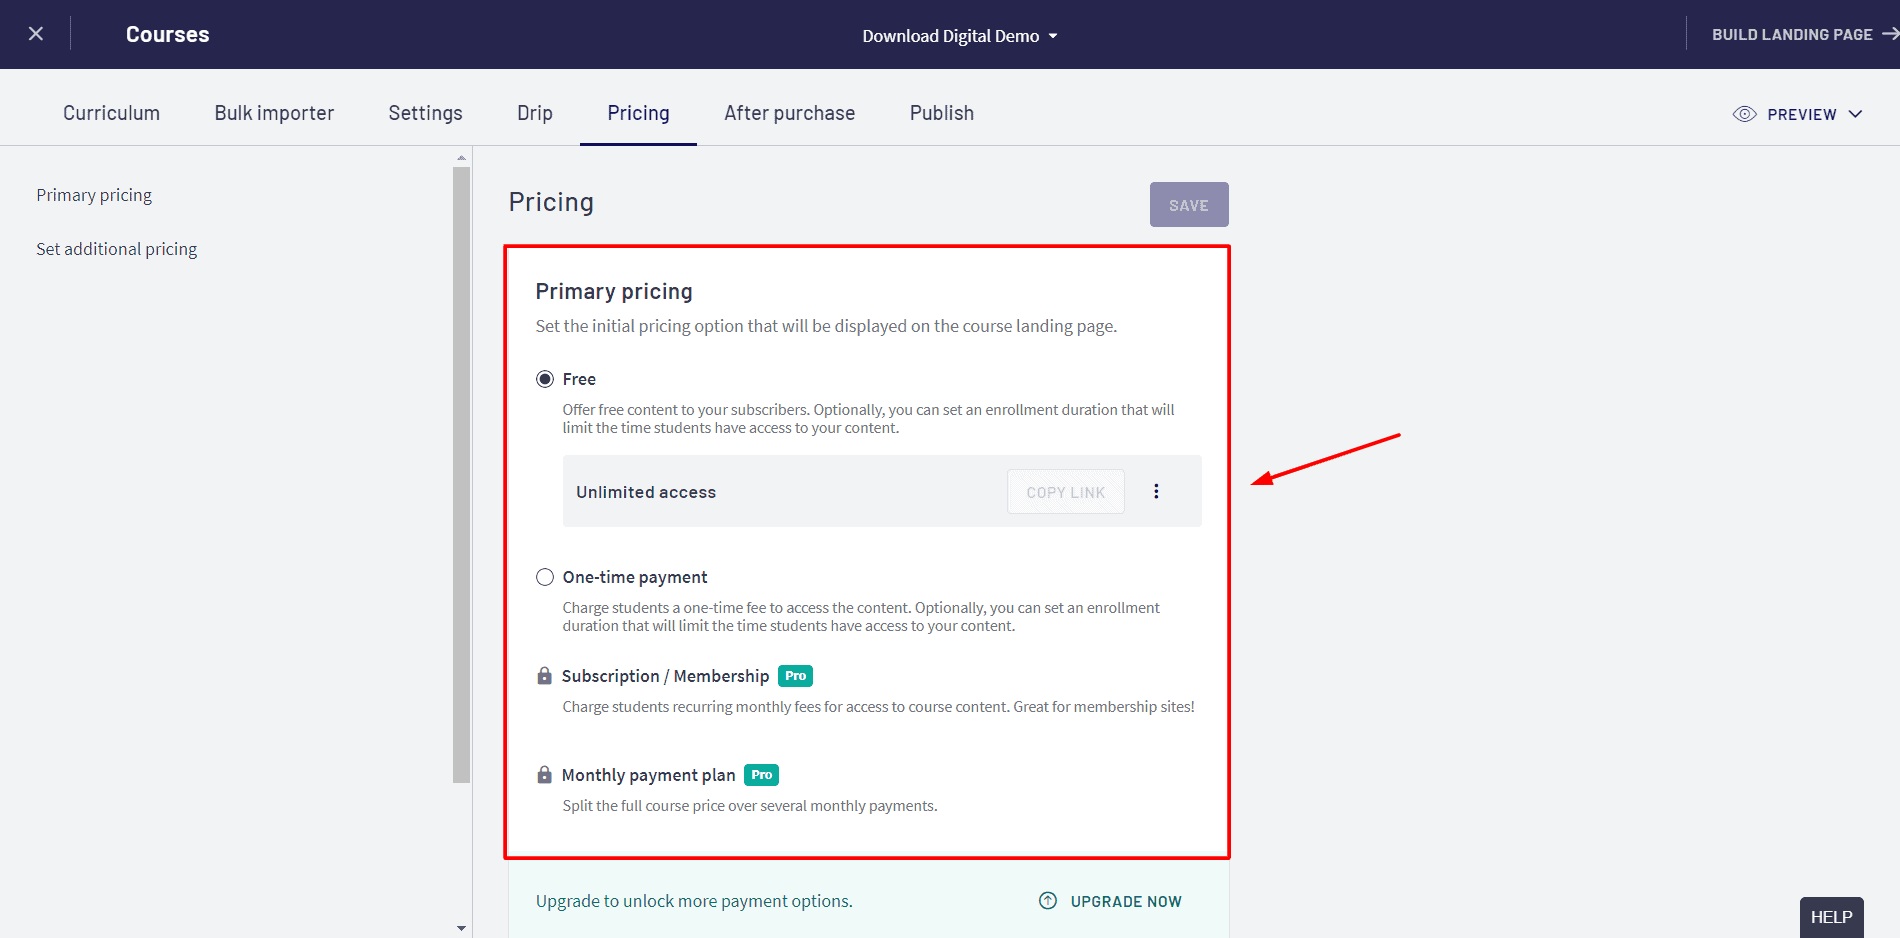Switch to the Curriculum tab
Viewport: 1900px width, 938px height.
point(111,113)
